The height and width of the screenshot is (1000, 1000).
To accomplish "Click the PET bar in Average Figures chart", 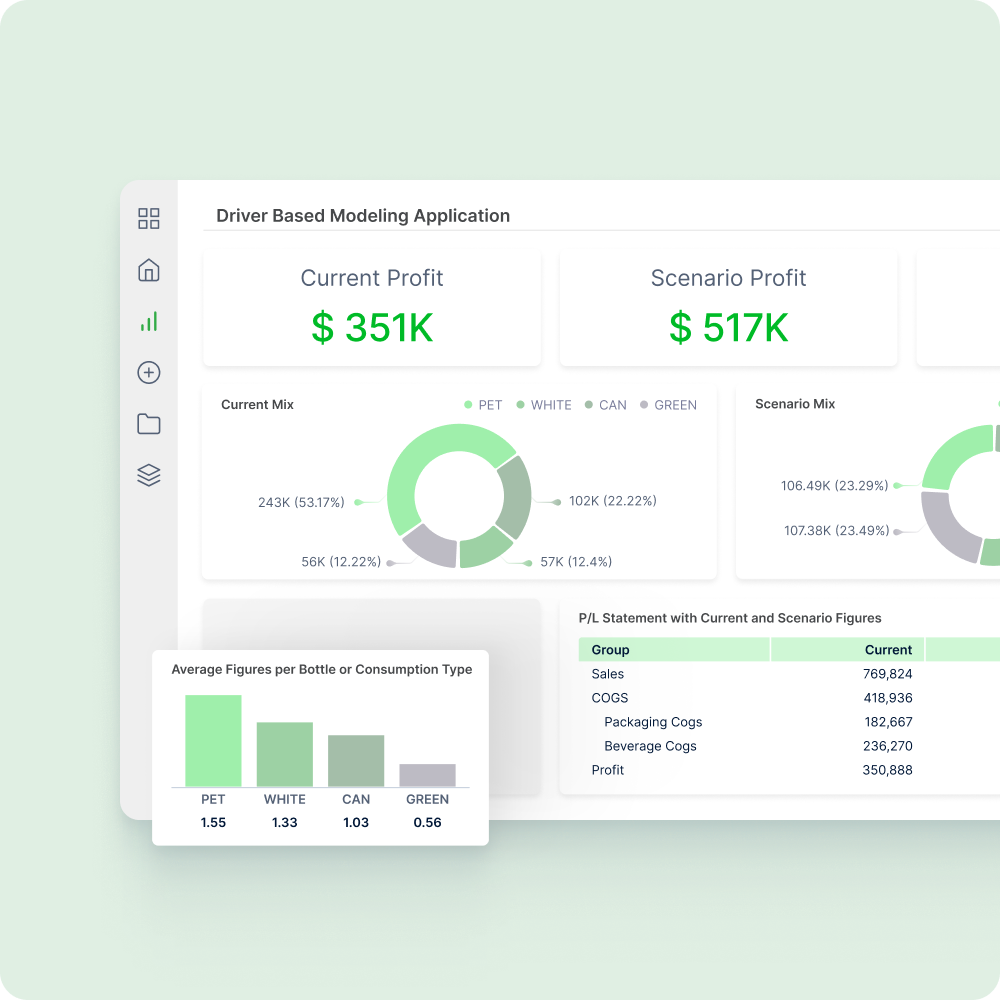I will click(x=212, y=740).
